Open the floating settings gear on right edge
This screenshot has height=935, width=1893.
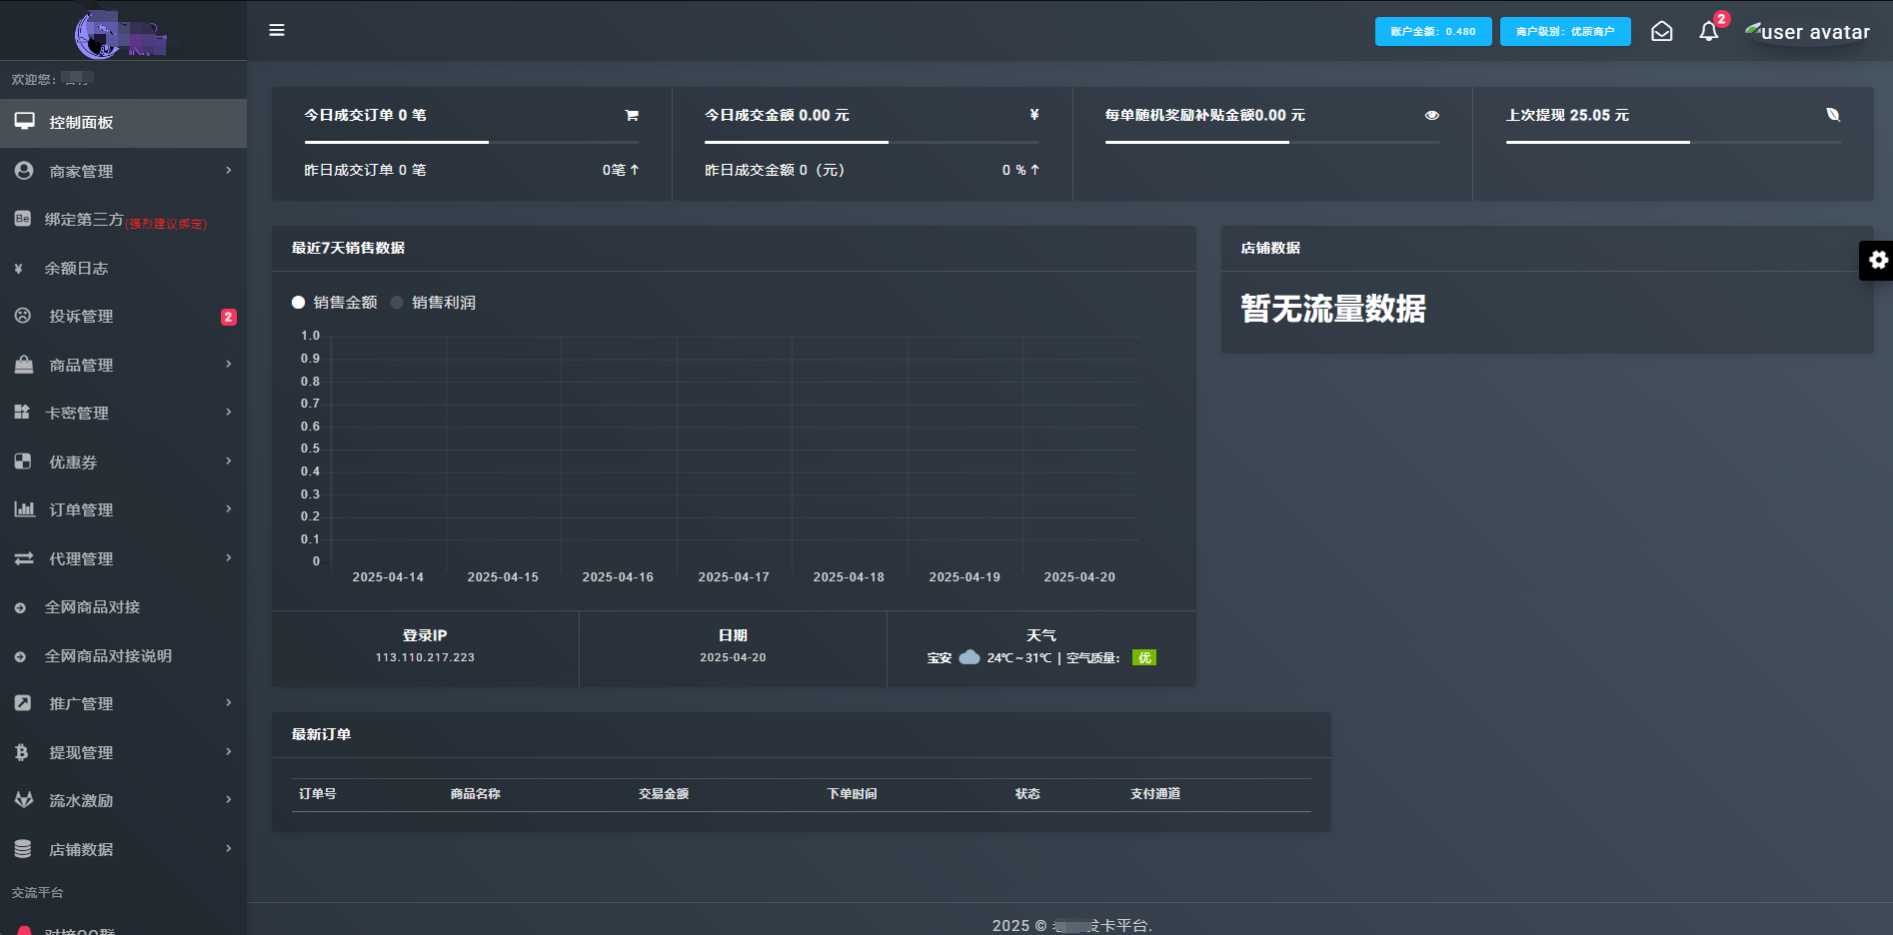pyautogui.click(x=1876, y=260)
